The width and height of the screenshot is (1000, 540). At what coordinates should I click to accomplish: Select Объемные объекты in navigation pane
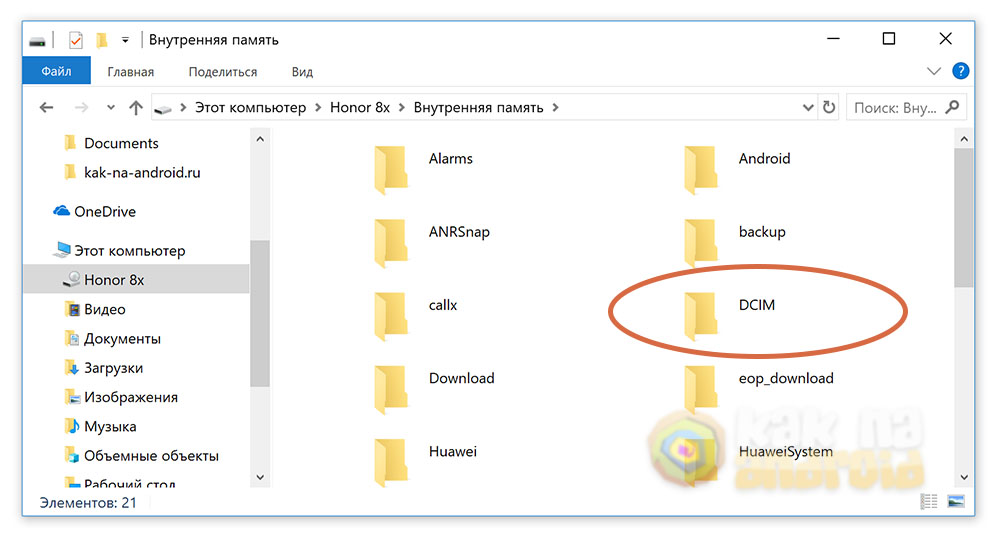[151, 456]
